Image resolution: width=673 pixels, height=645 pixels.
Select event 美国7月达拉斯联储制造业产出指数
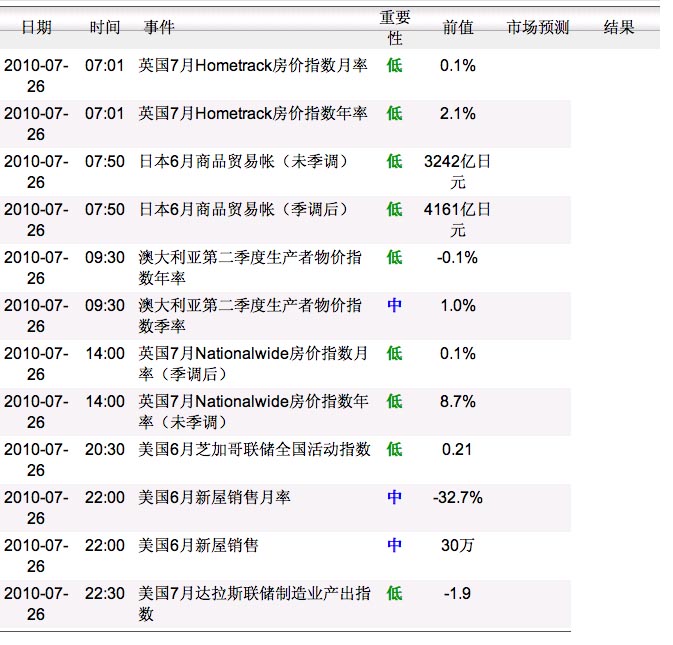[255, 604]
